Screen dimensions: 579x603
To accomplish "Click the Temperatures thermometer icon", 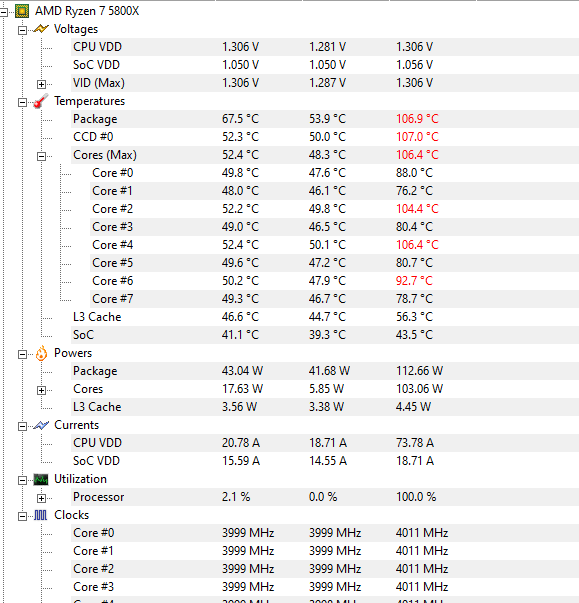I will [x=41, y=101].
